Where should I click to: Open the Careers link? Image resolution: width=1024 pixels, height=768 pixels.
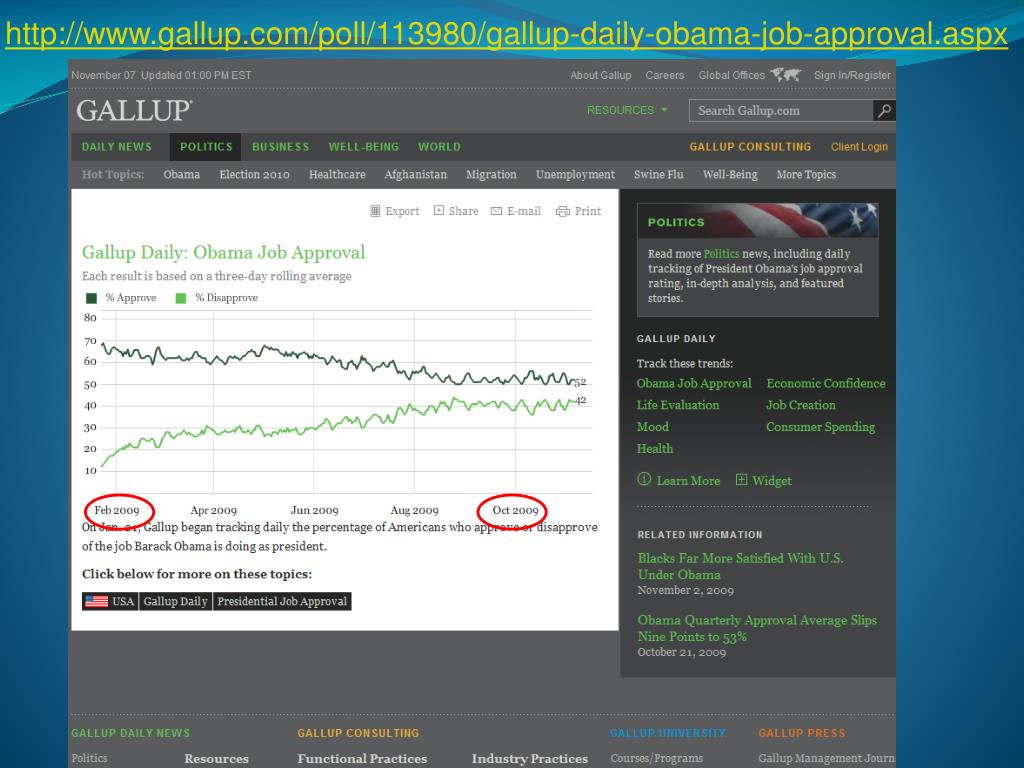point(665,75)
